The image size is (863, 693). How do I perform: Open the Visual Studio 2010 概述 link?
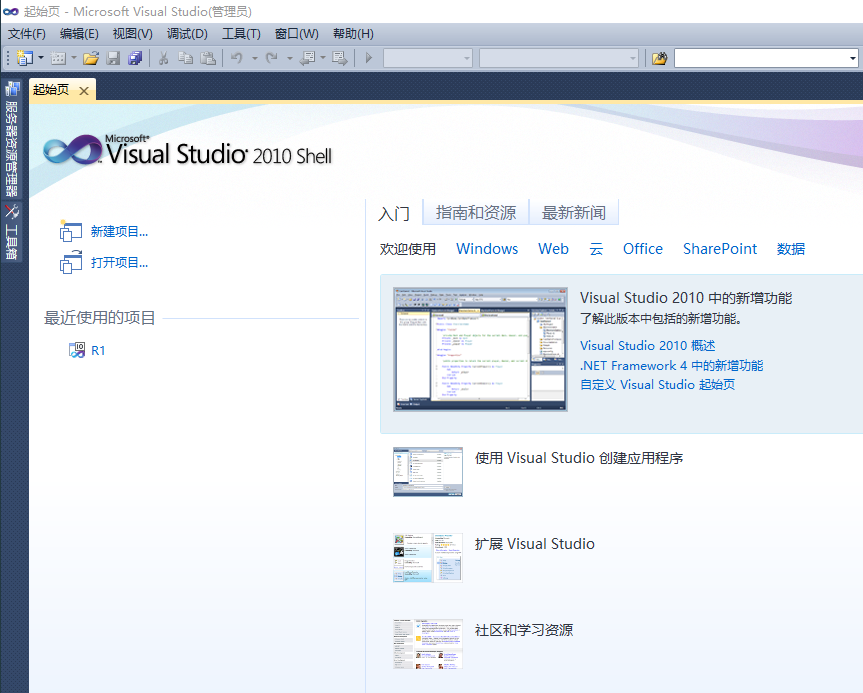pyautogui.click(x=648, y=346)
